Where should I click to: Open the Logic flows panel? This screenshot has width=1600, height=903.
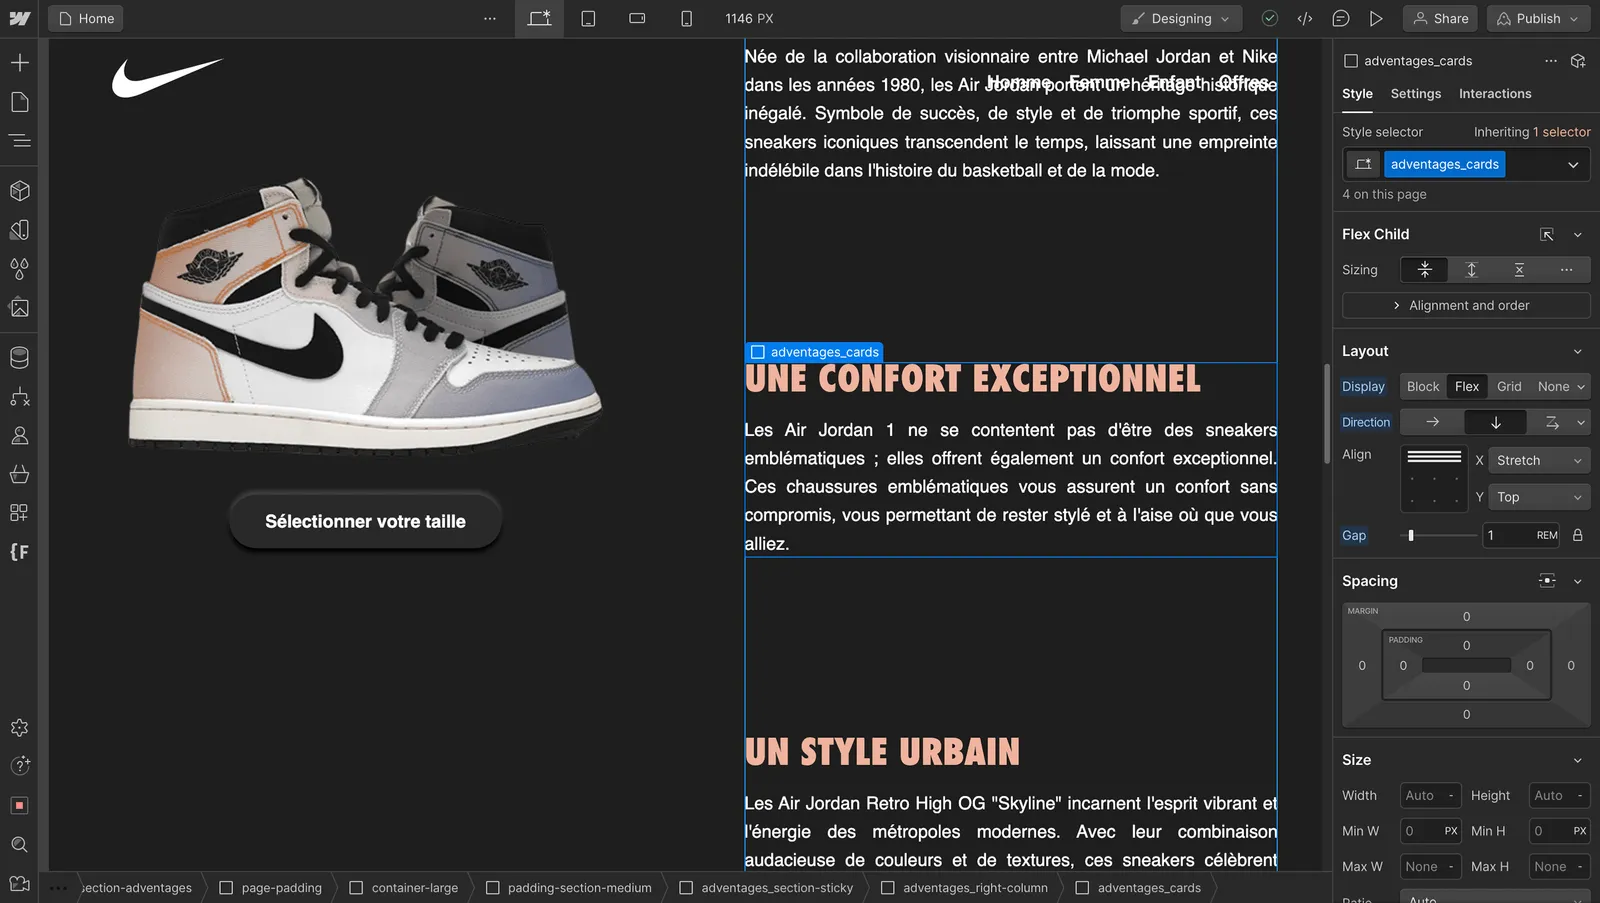pyautogui.click(x=19, y=396)
